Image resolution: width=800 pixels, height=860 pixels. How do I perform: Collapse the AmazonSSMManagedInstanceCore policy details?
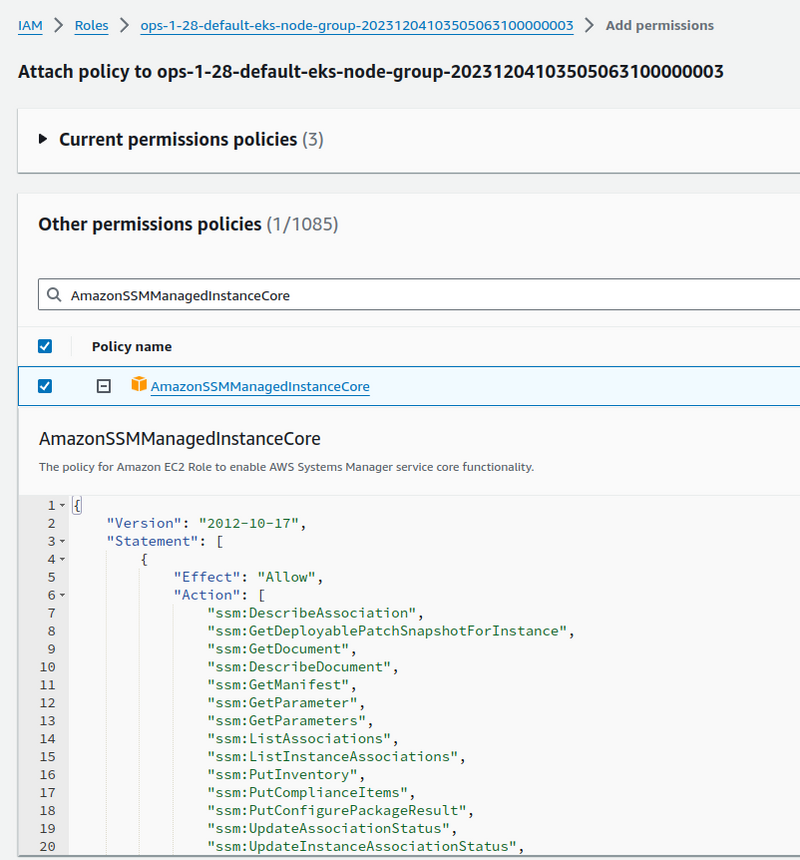[x=104, y=386]
